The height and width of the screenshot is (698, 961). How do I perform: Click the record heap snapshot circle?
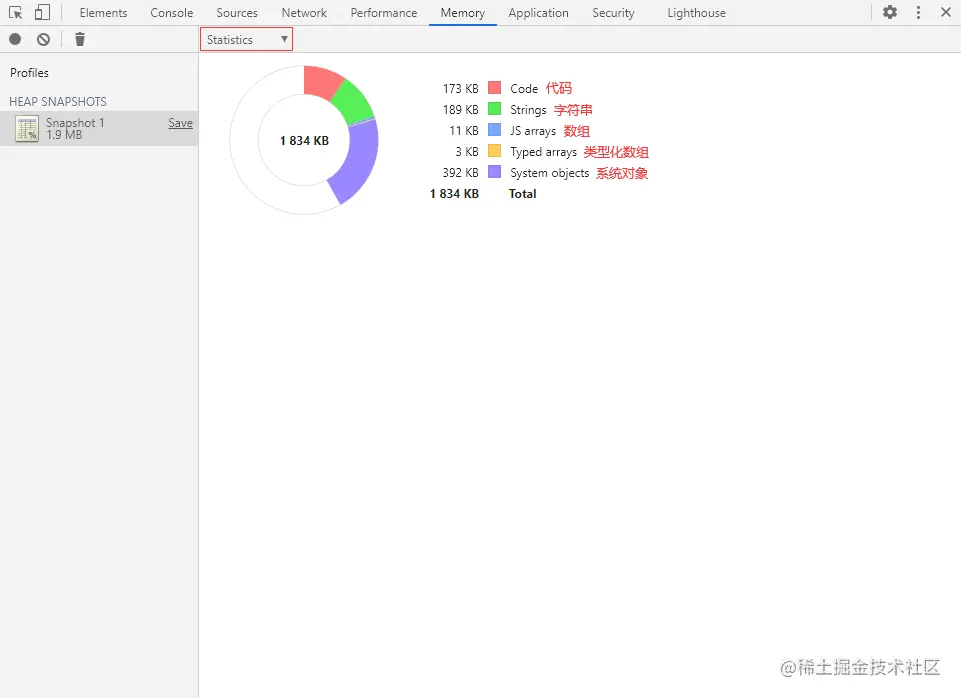[x=15, y=39]
